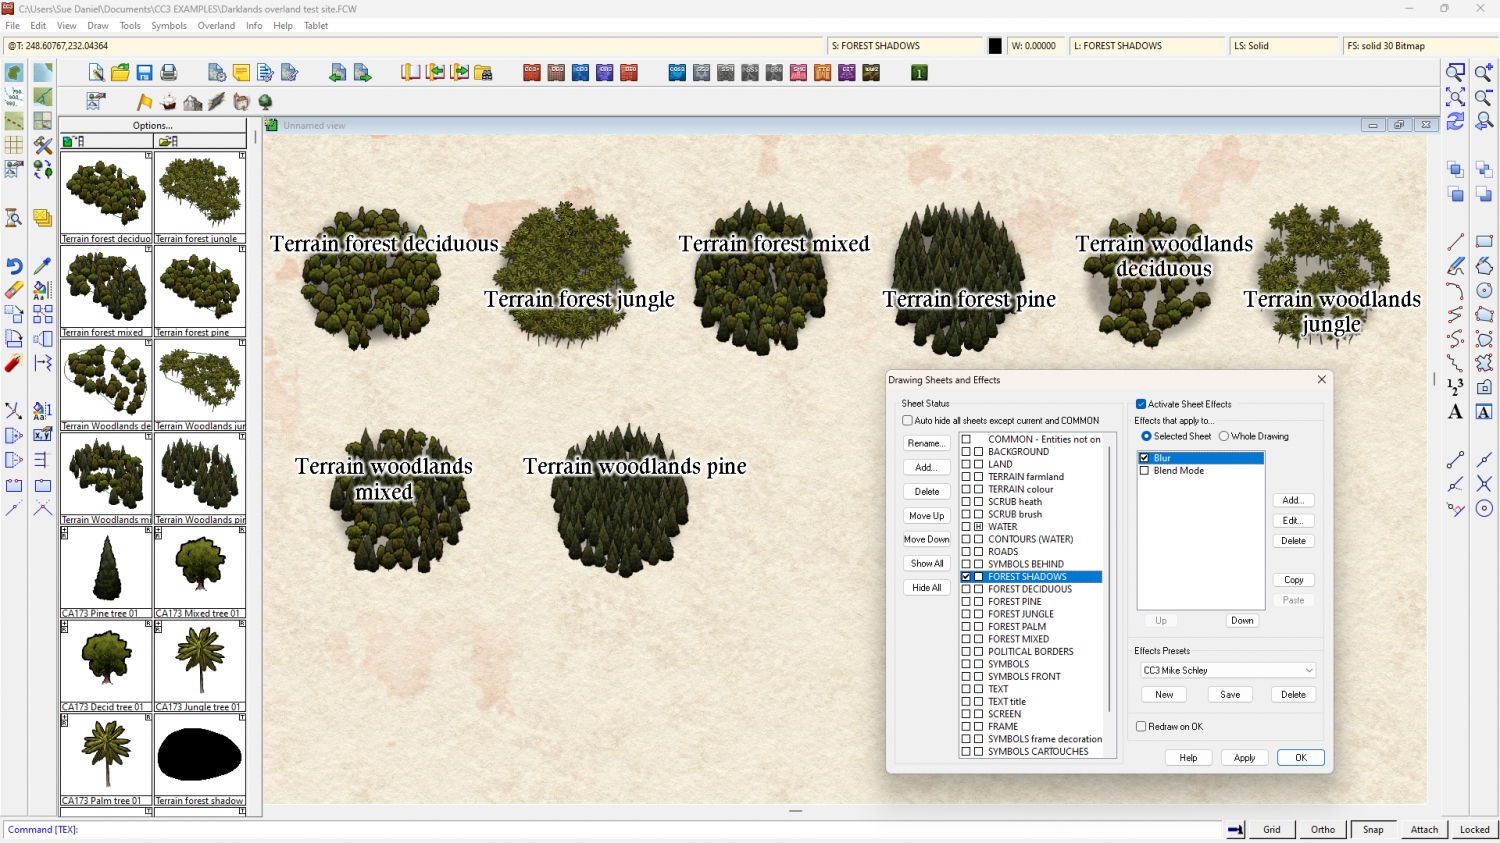Click the Apply button in dialog

1244,758
